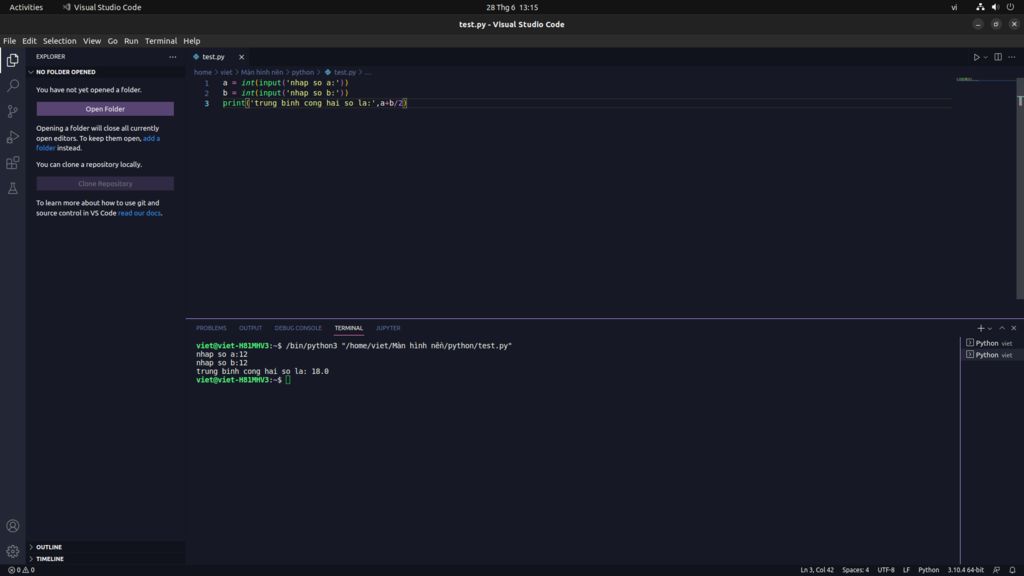Open the Run and Debug view

click(x=12, y=137)
